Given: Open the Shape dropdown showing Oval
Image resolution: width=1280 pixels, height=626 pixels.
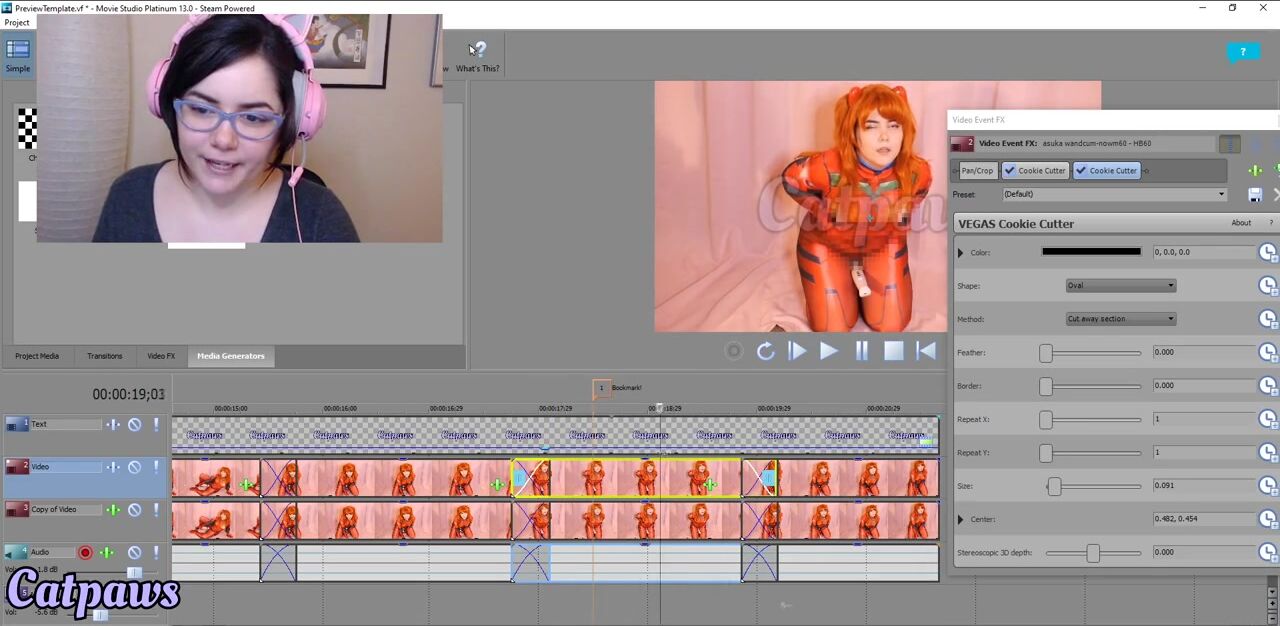Looking at the screenshot, I should point(1120,286).
